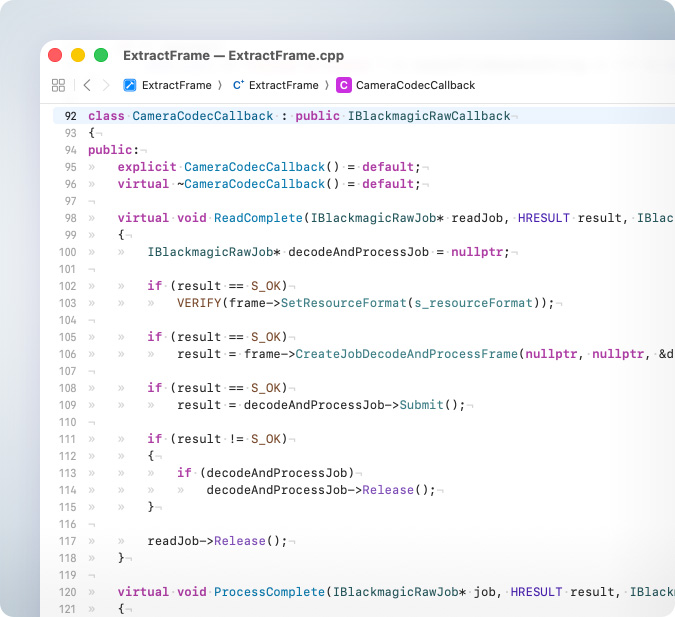Close the ExtractFrame window

click(55, 55)
